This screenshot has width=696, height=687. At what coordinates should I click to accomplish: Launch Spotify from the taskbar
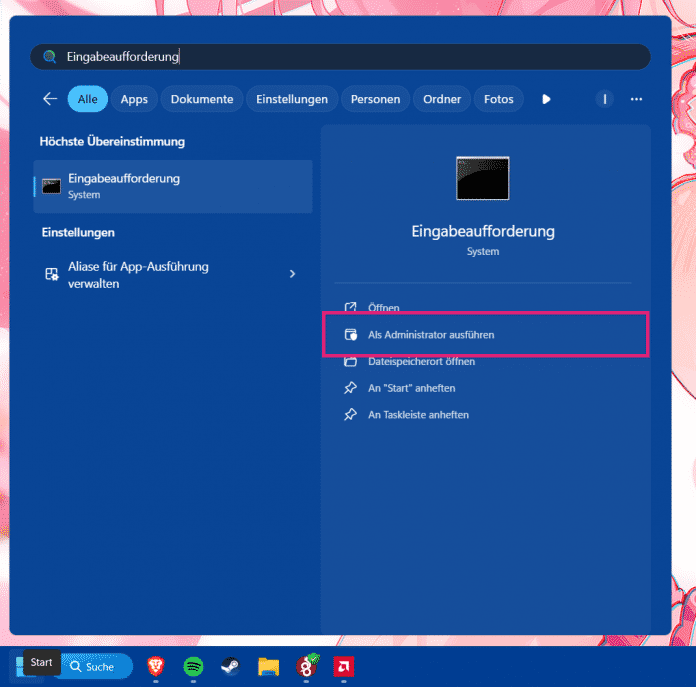coord(193,666)
